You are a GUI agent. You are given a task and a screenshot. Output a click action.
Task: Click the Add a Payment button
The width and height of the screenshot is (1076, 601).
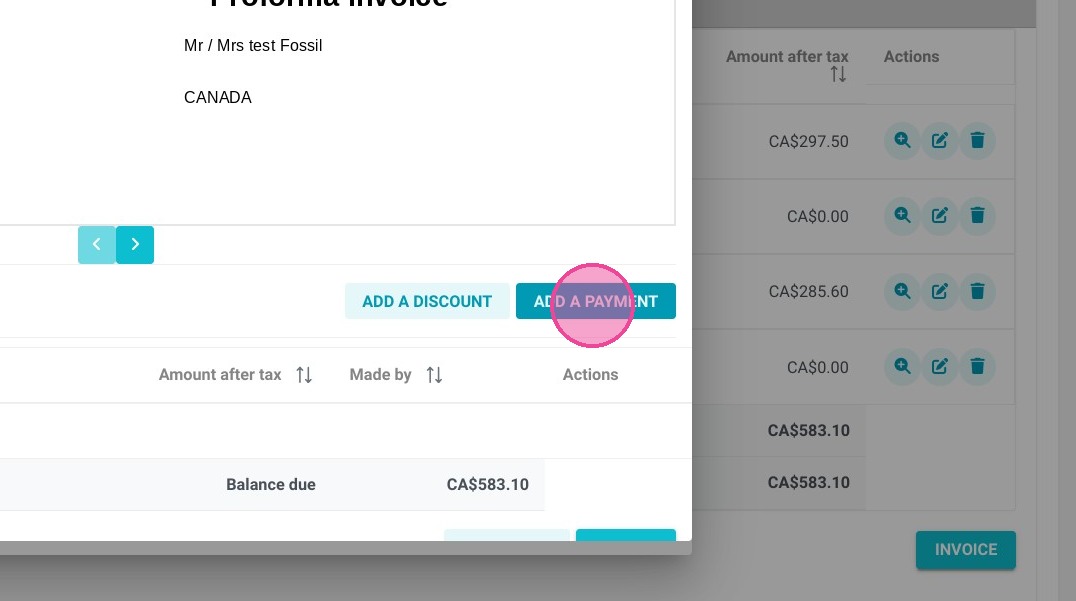pos(596,301)
